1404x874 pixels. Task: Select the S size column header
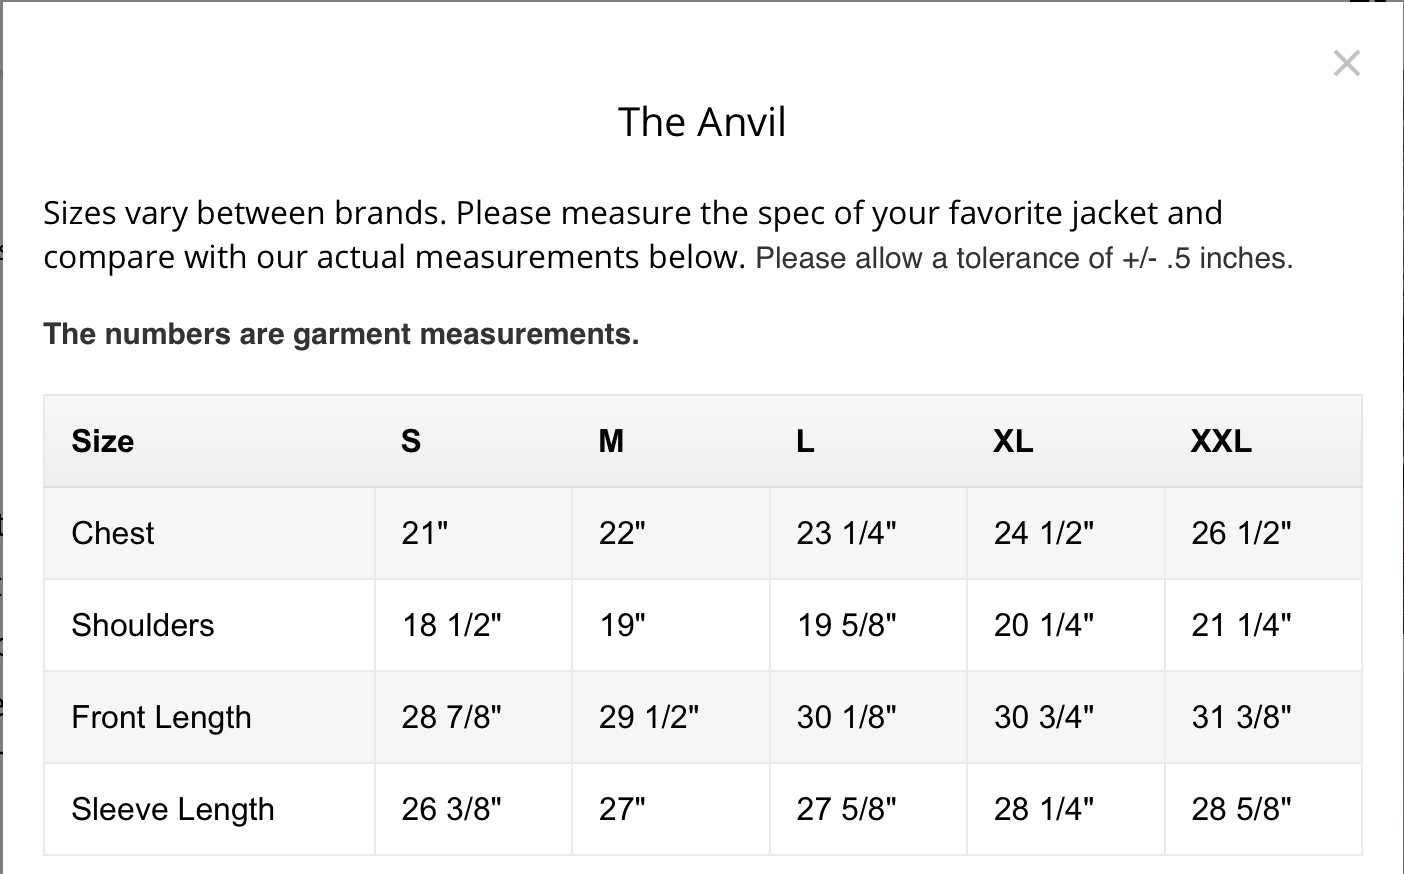pyautogui.click(x=411, y=441)
